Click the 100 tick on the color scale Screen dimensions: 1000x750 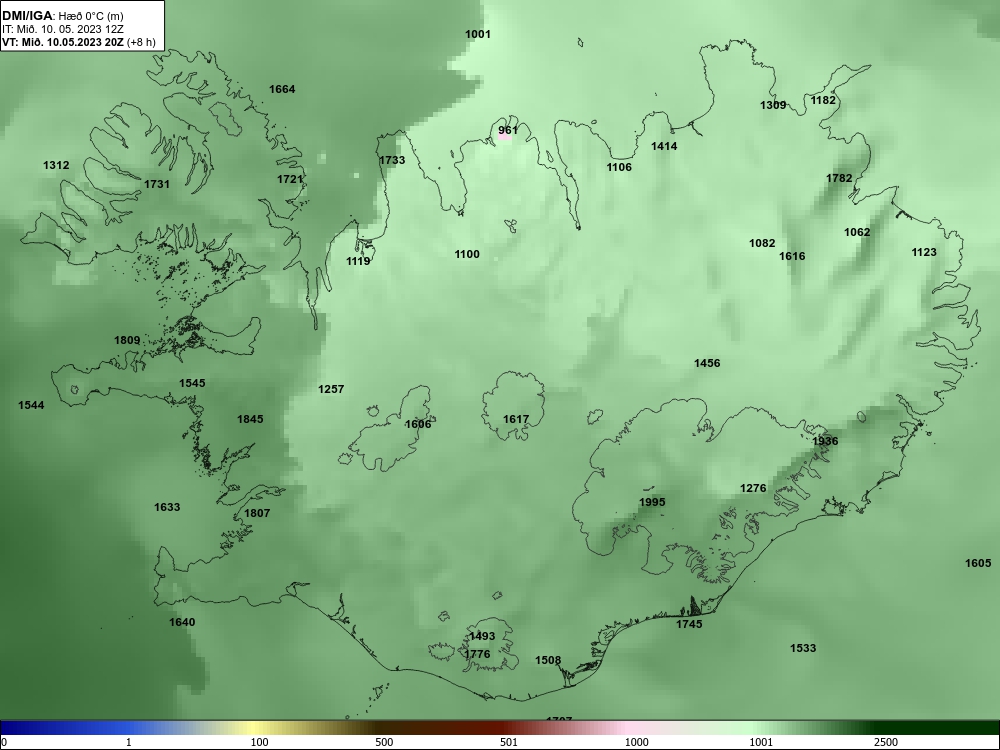click(x=259, y=742)
